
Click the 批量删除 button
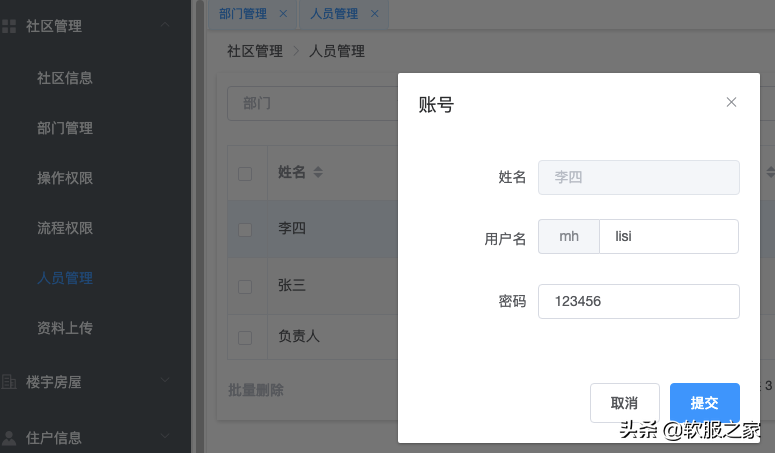tap(256, 390)
